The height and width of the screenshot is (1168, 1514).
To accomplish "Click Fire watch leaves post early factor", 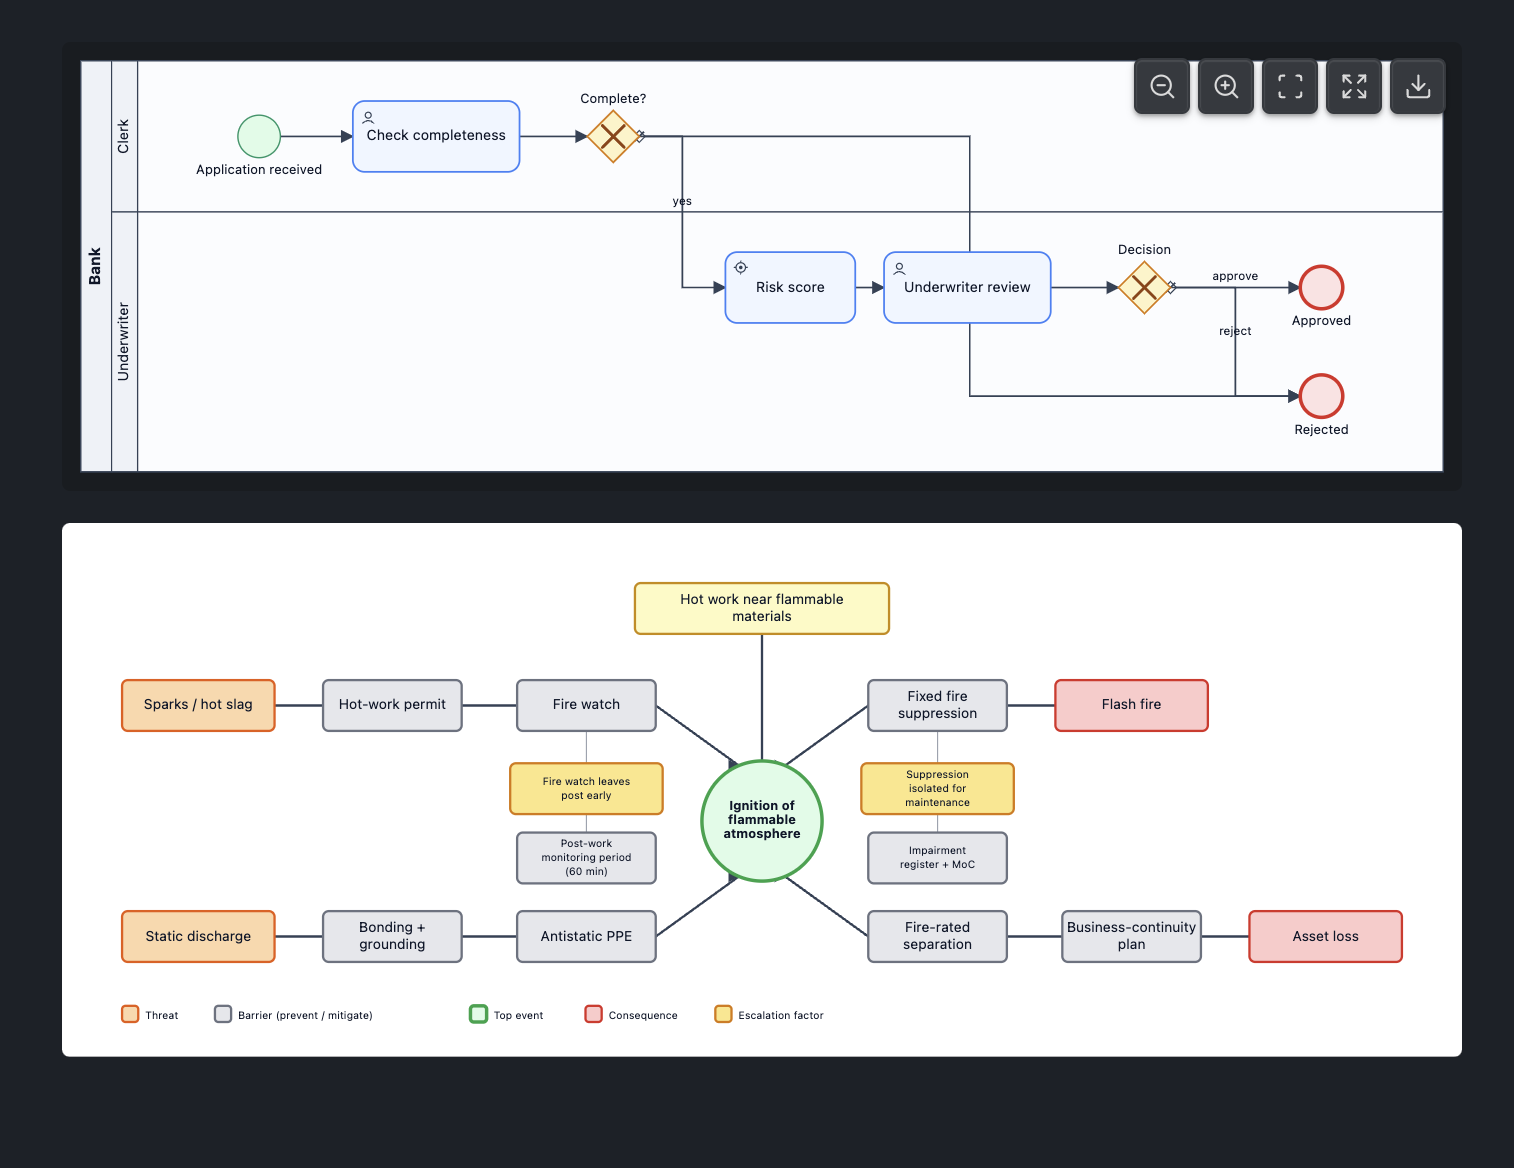I will pos(586,789).
